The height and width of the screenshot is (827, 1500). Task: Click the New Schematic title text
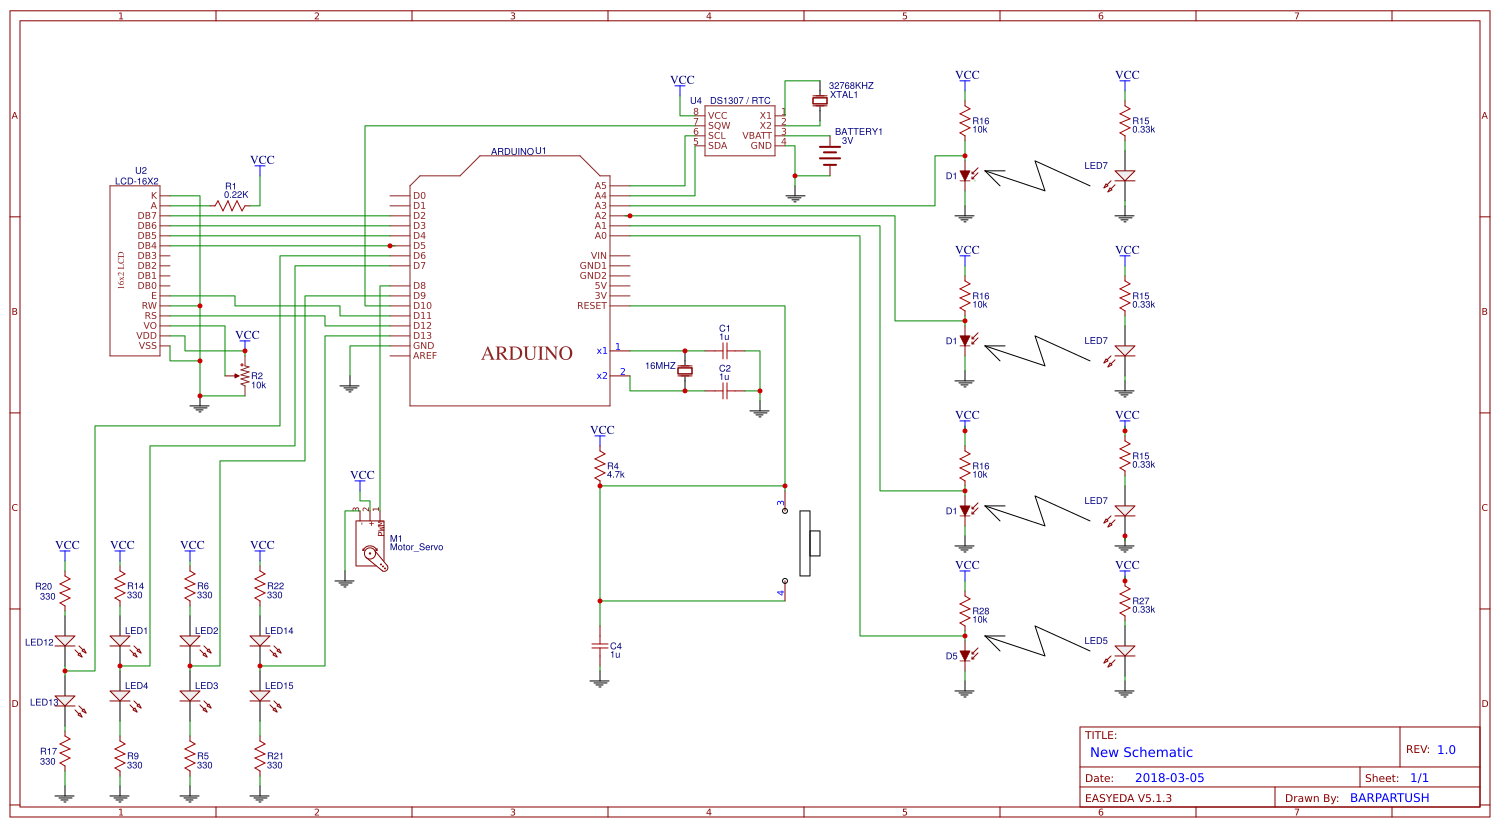point(1141,753)
